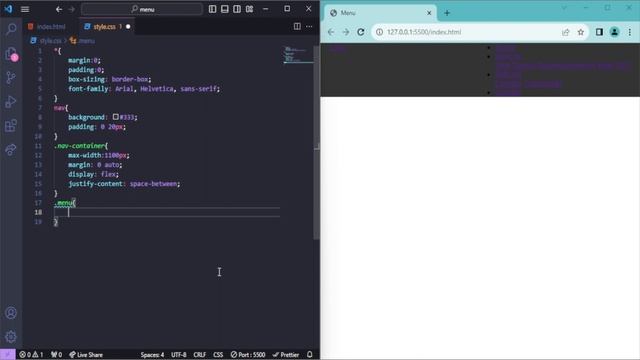Image resolution: width=640 pixels, height=360 pixels.
Task: Open the Explorer view with pending badge
Action: coord(11,53)
